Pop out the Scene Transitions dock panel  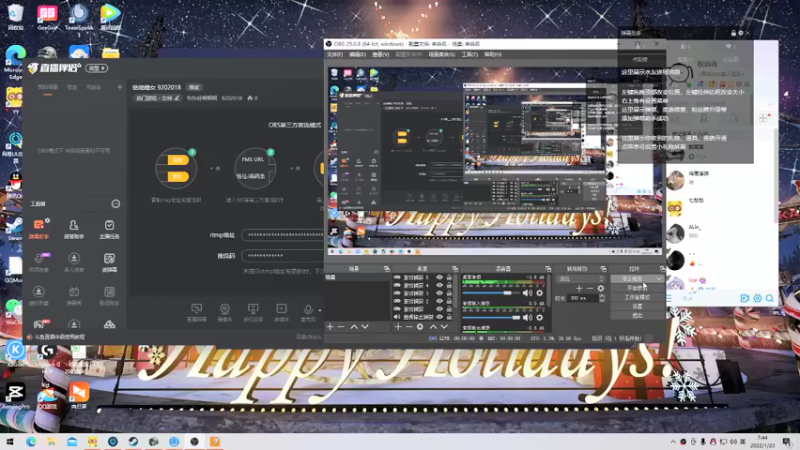603,269
